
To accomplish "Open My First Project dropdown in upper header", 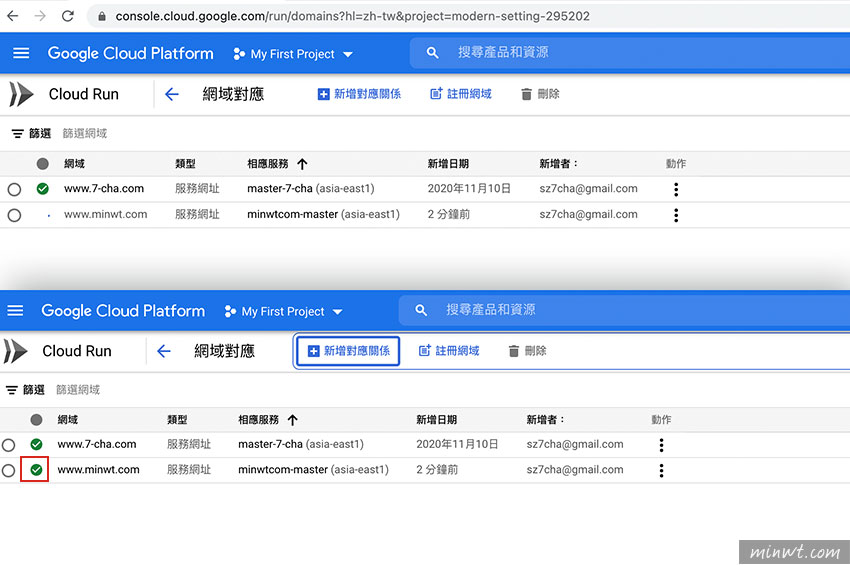I will 293,54.
